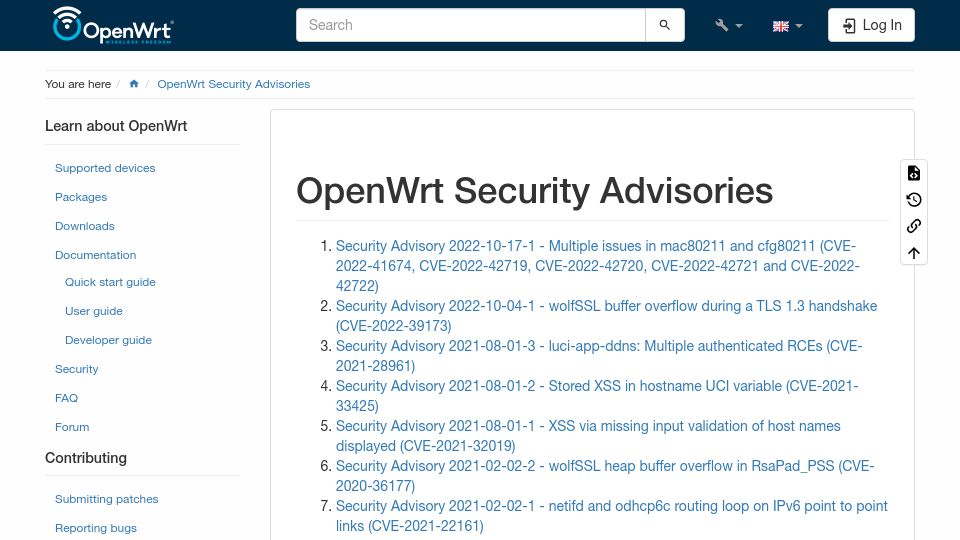Open the language flag dropdown

coord(787,26)
